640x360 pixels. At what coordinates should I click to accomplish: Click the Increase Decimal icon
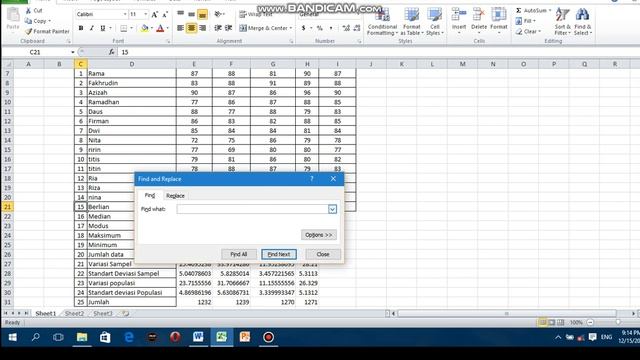coord(346,28)
